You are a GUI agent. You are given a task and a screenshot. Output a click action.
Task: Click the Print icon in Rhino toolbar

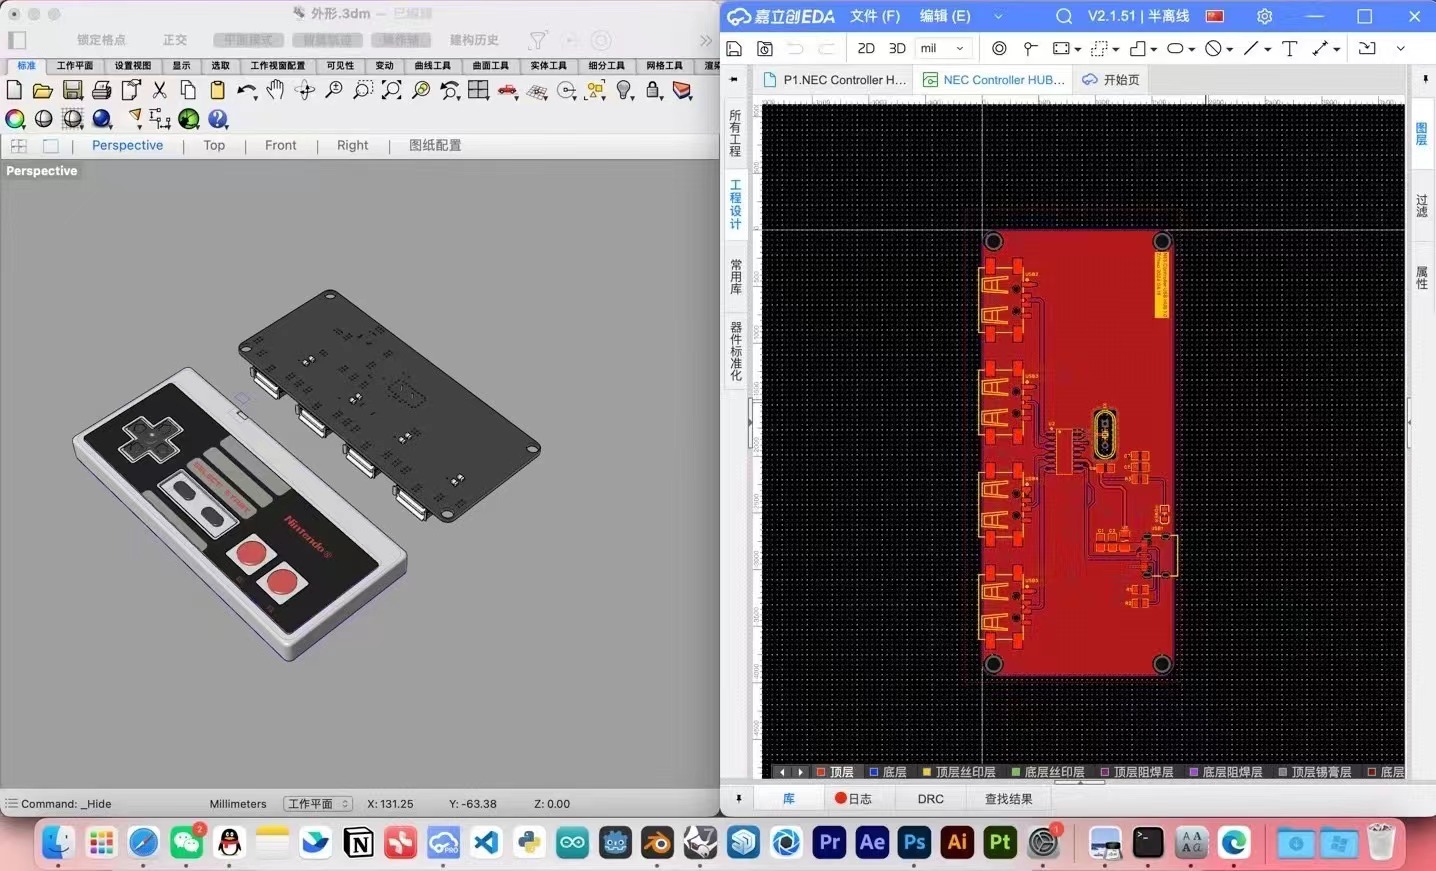pos(101,90)
